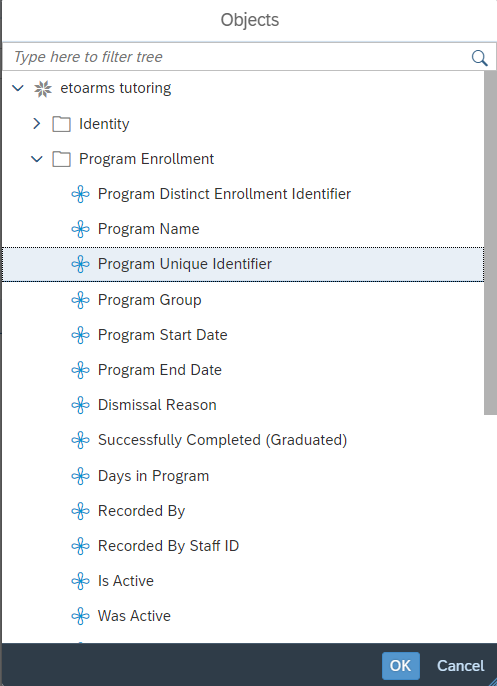Screen dimensions: 497x686
Task: Click the dimension icon beside Days in Program
Action: (x=80, y=476)
